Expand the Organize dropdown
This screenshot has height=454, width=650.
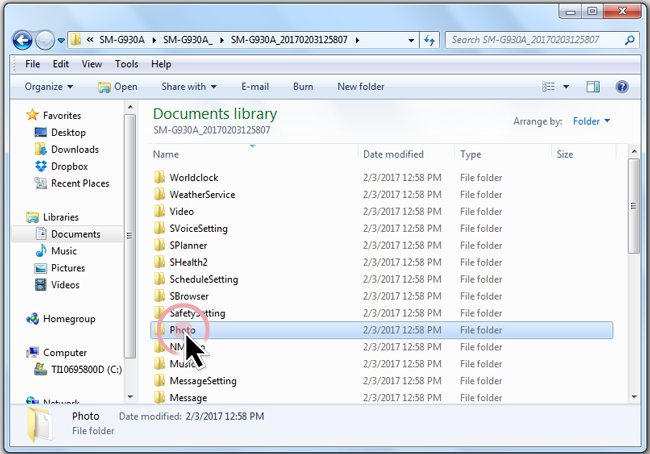coord(49,87)
